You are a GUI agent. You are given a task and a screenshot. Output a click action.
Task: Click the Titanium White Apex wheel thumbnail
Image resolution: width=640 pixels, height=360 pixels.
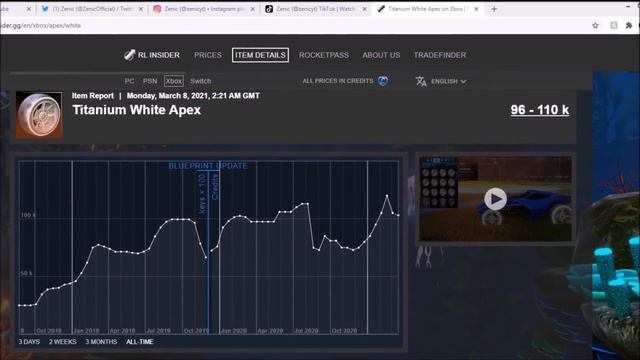click(x=39, y=115)
